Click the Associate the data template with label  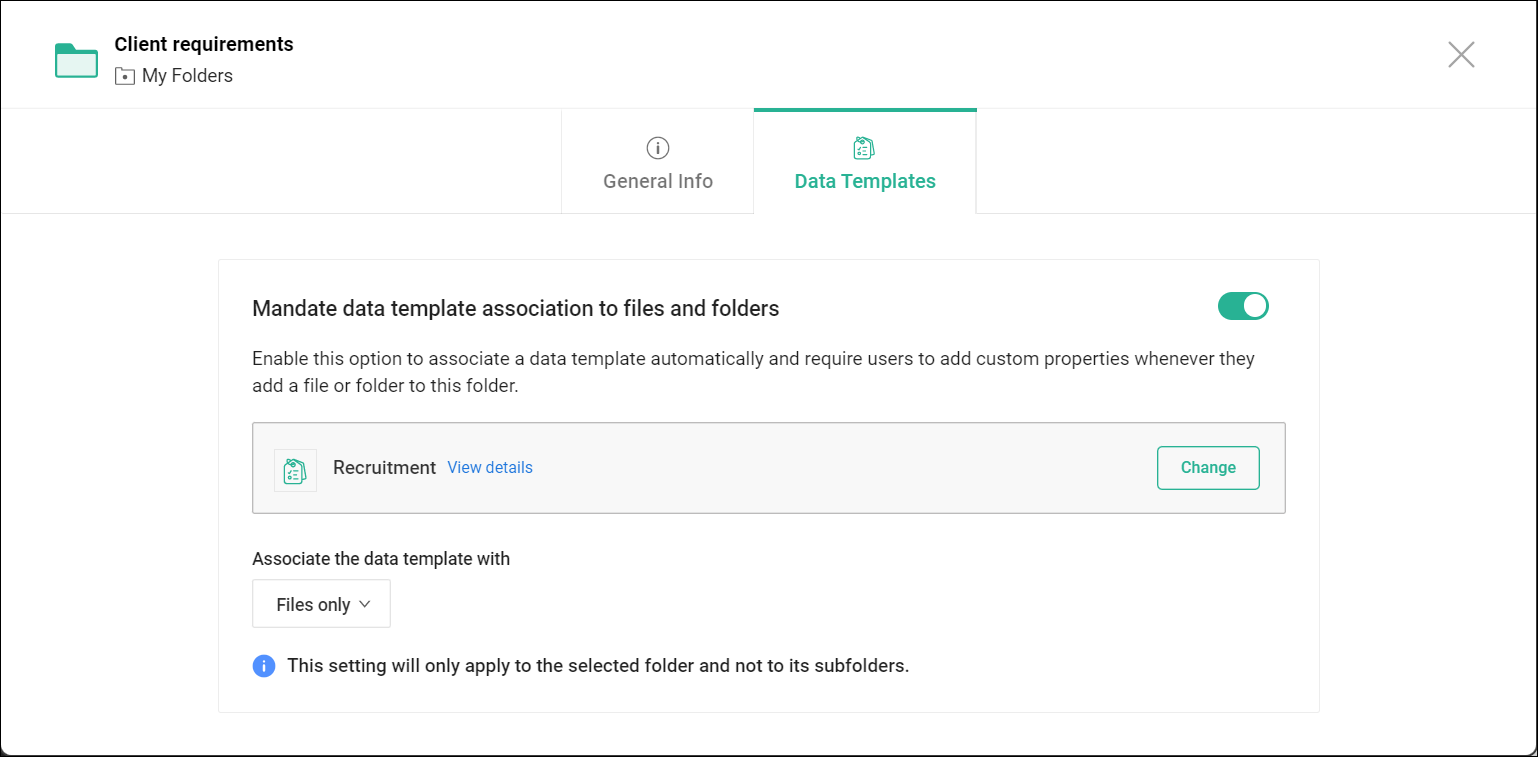381,559
